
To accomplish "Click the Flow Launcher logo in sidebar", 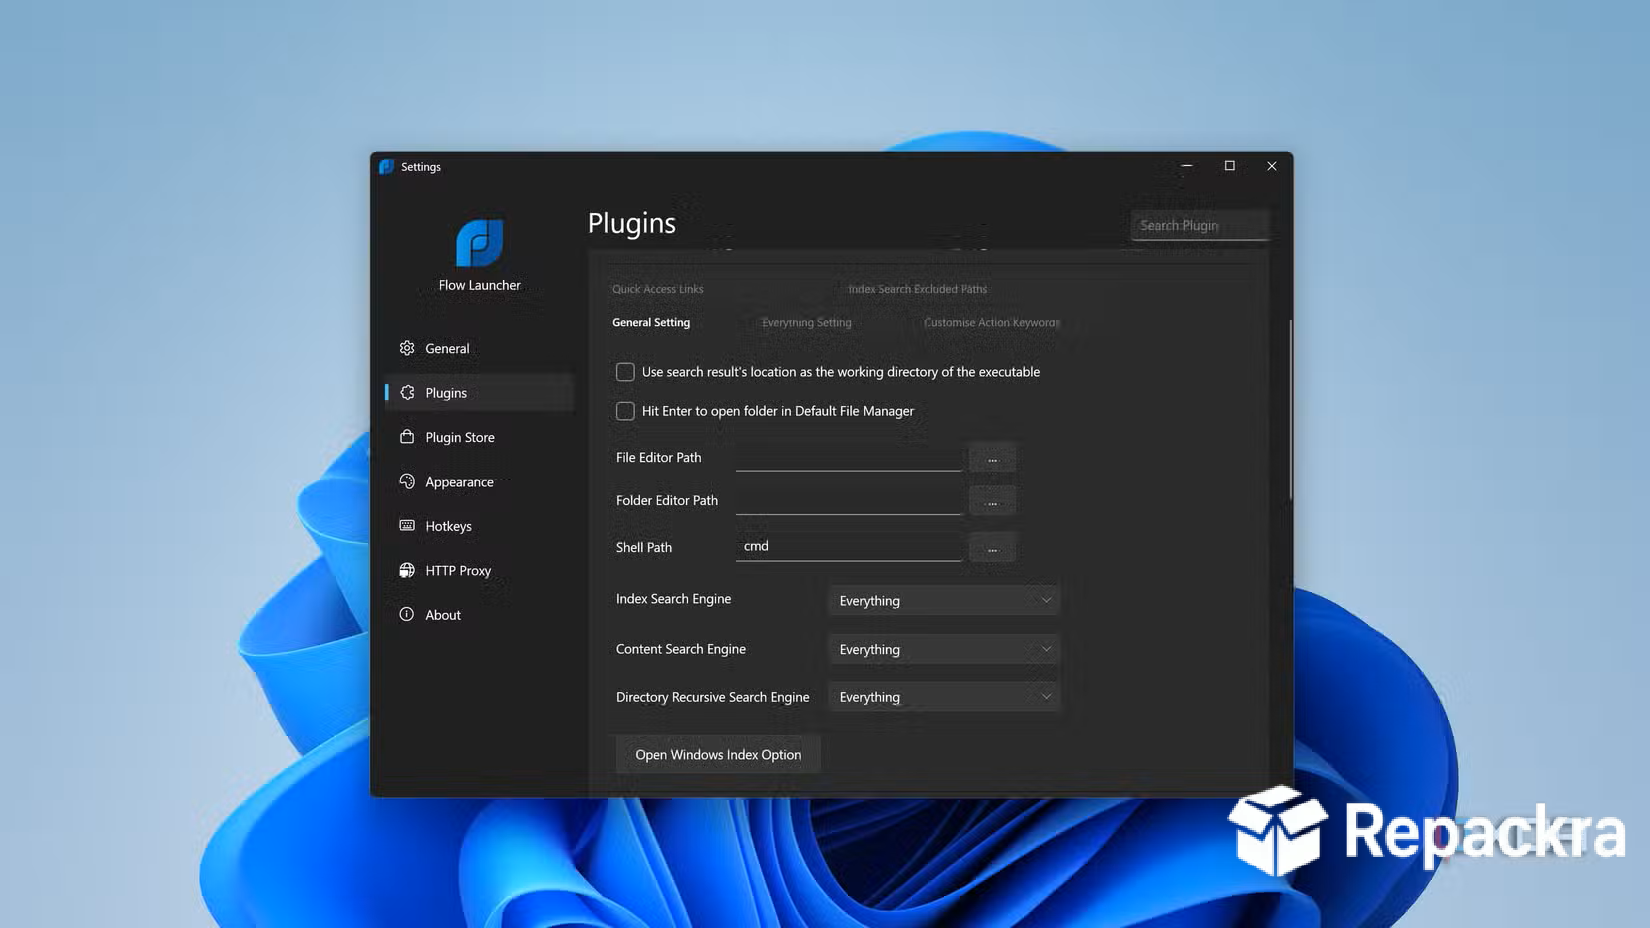I will point(480,243).
